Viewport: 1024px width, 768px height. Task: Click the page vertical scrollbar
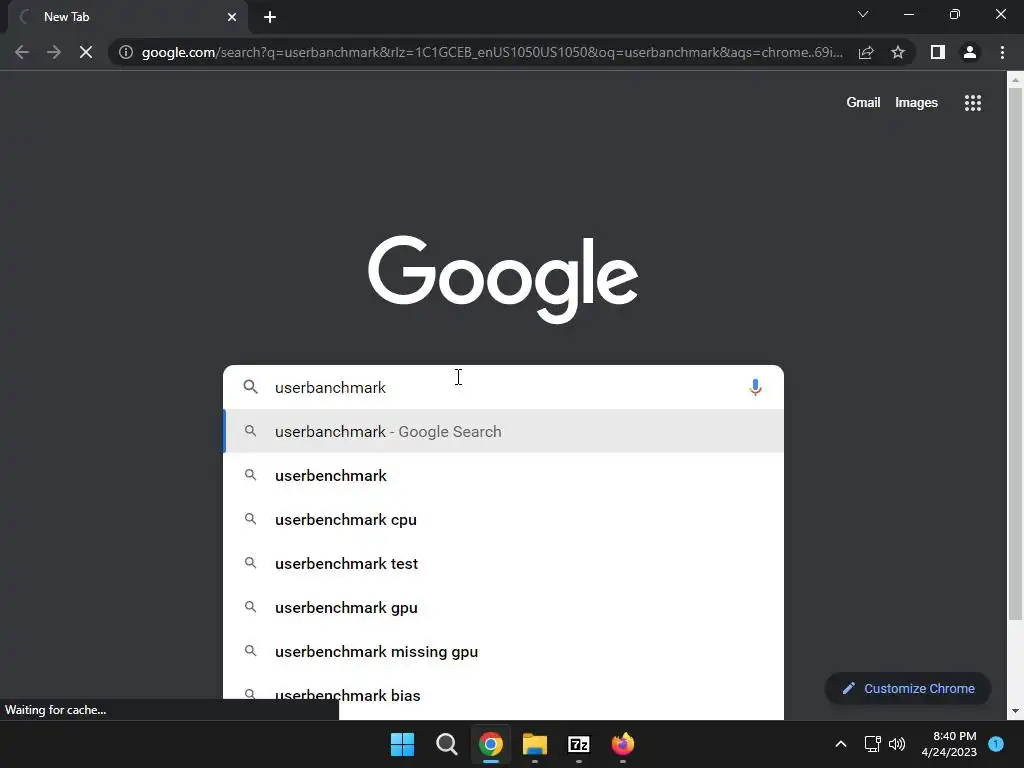(x=1015, y=353)
